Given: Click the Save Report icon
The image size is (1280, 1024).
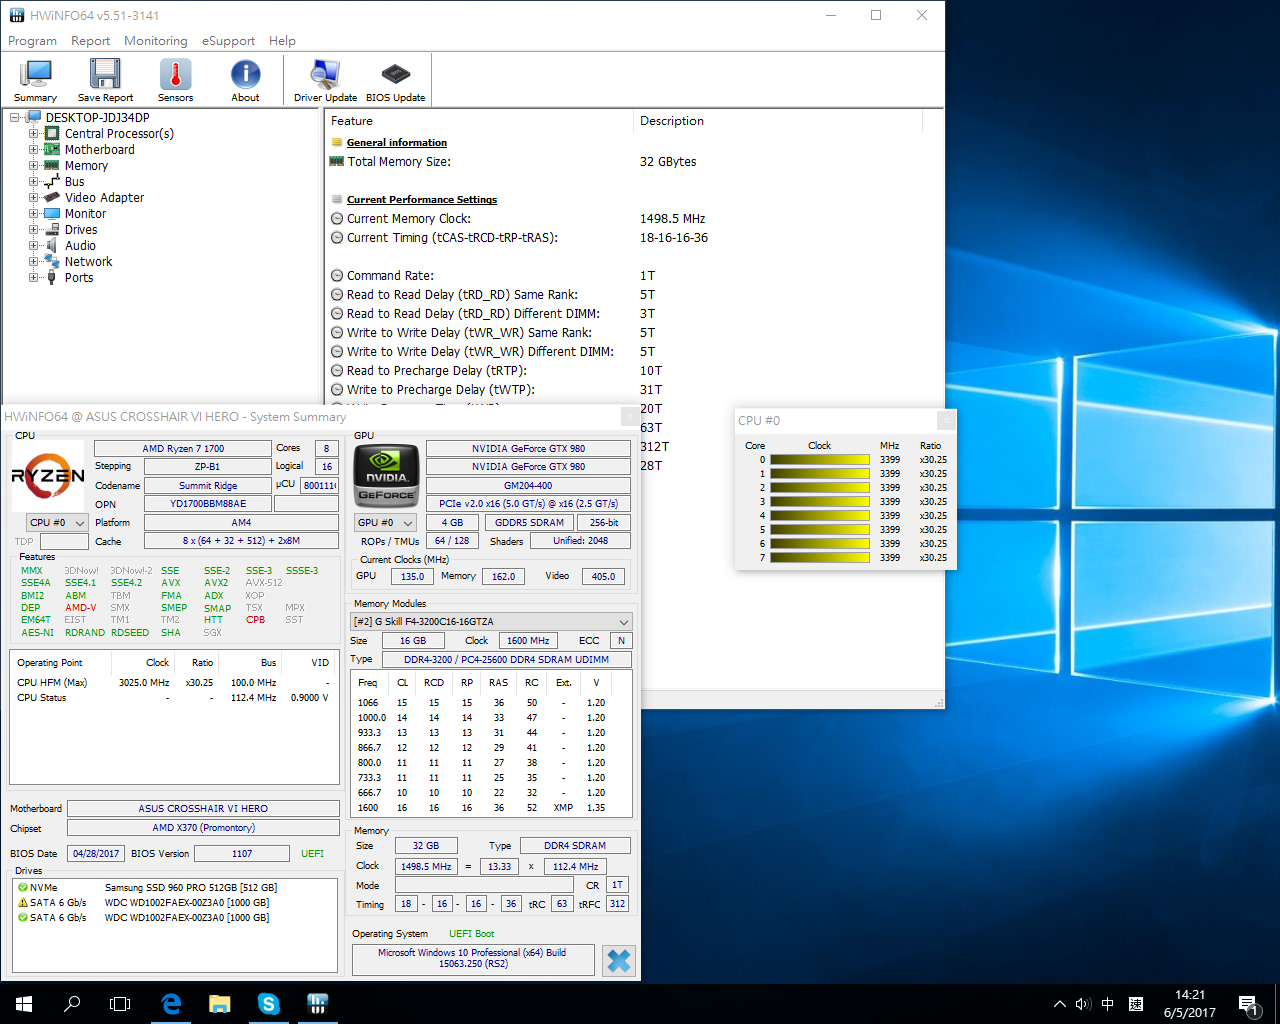Looking at the screenshot, I should pyautogui.click(x=105, y=80).
